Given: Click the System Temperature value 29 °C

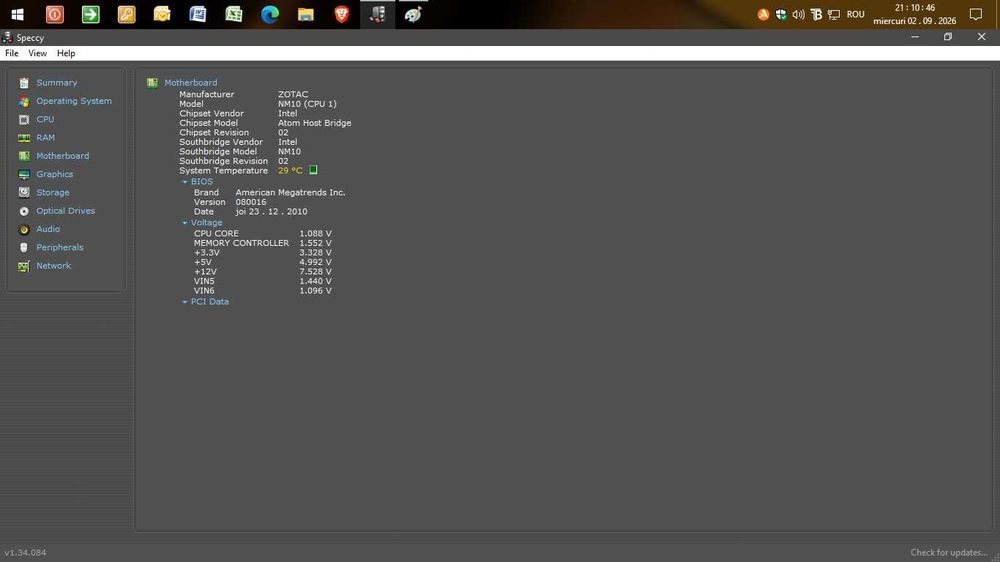Looking at the screenshot, I should [290, 171].
